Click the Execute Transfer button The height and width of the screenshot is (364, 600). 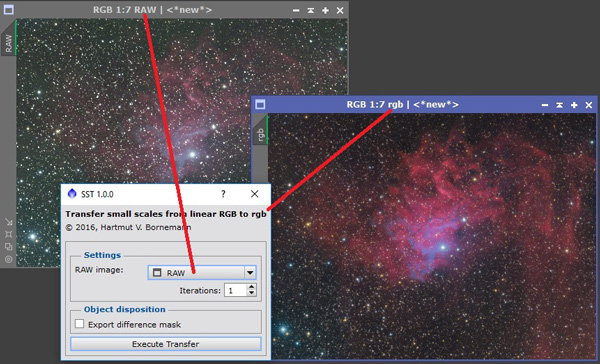(x=166, y=344)
